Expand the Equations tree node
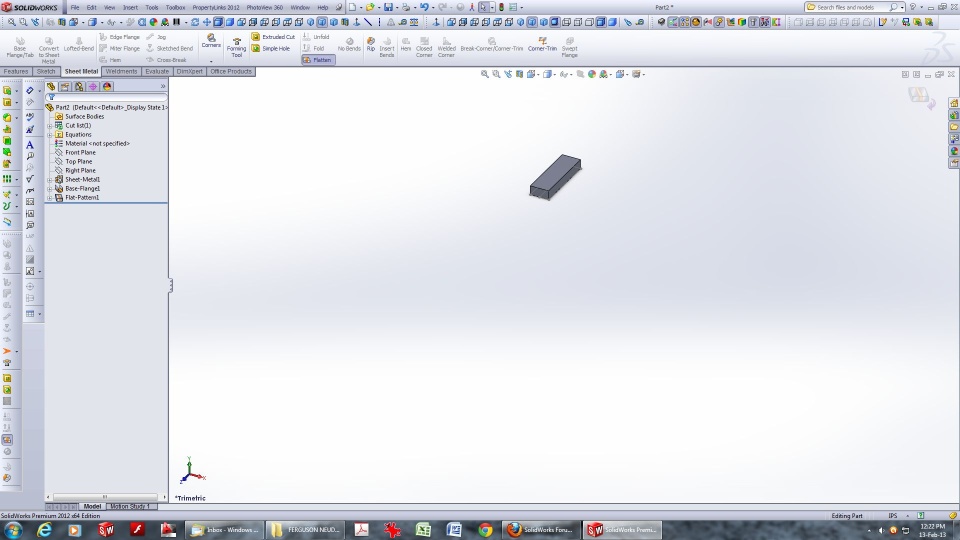This screenshot has width=960, height=540. coord(50,135)
